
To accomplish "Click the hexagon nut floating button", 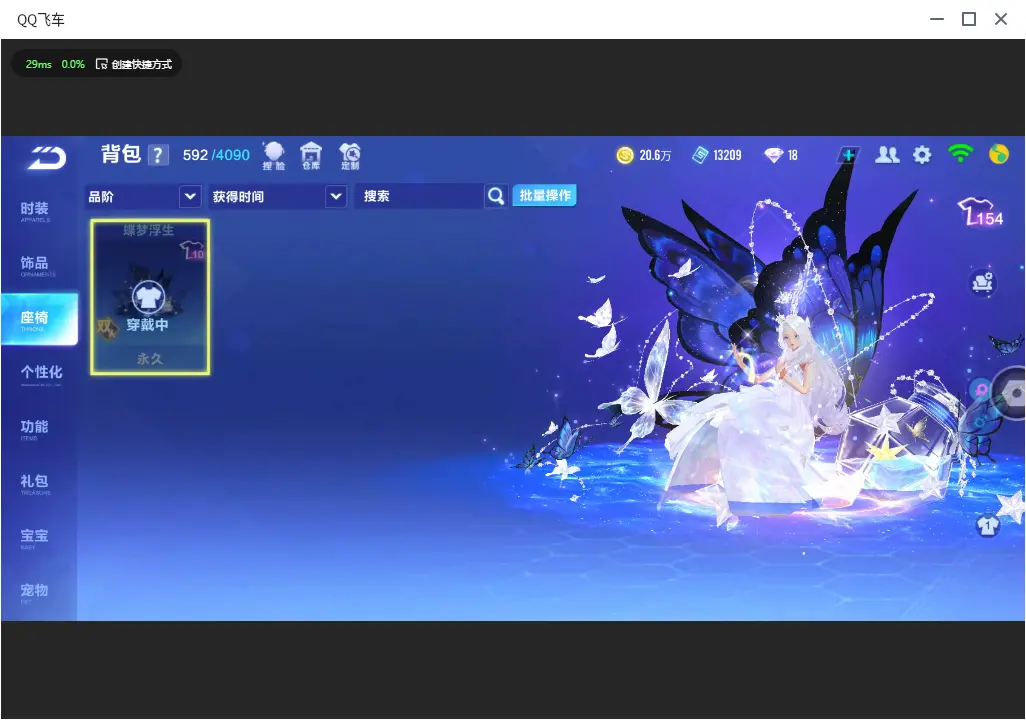I will coord(1012,393).
